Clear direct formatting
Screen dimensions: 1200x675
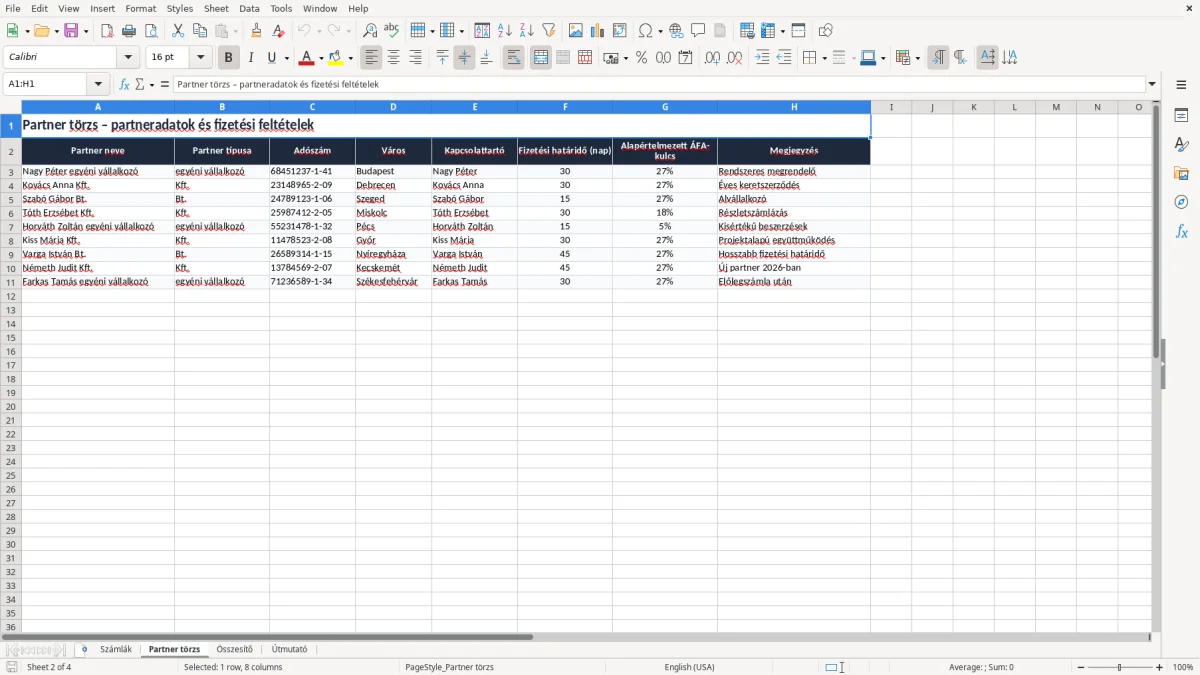pyautogui.click(x=279, y=31)
